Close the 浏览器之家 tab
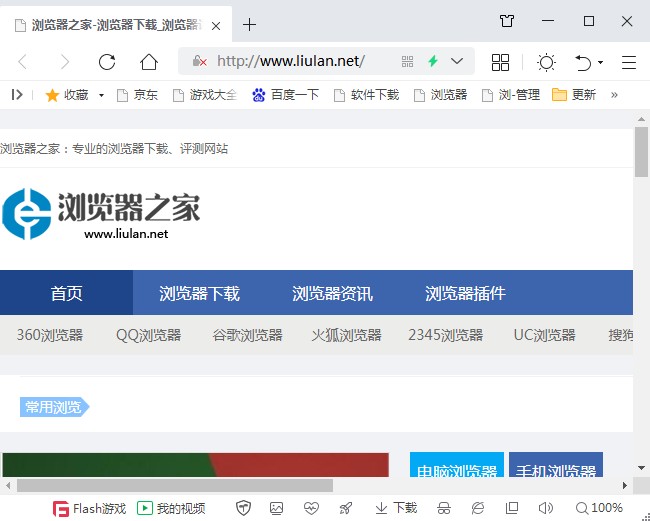The width and height of the screenshot is (650, 521). [x=216, y=26]
